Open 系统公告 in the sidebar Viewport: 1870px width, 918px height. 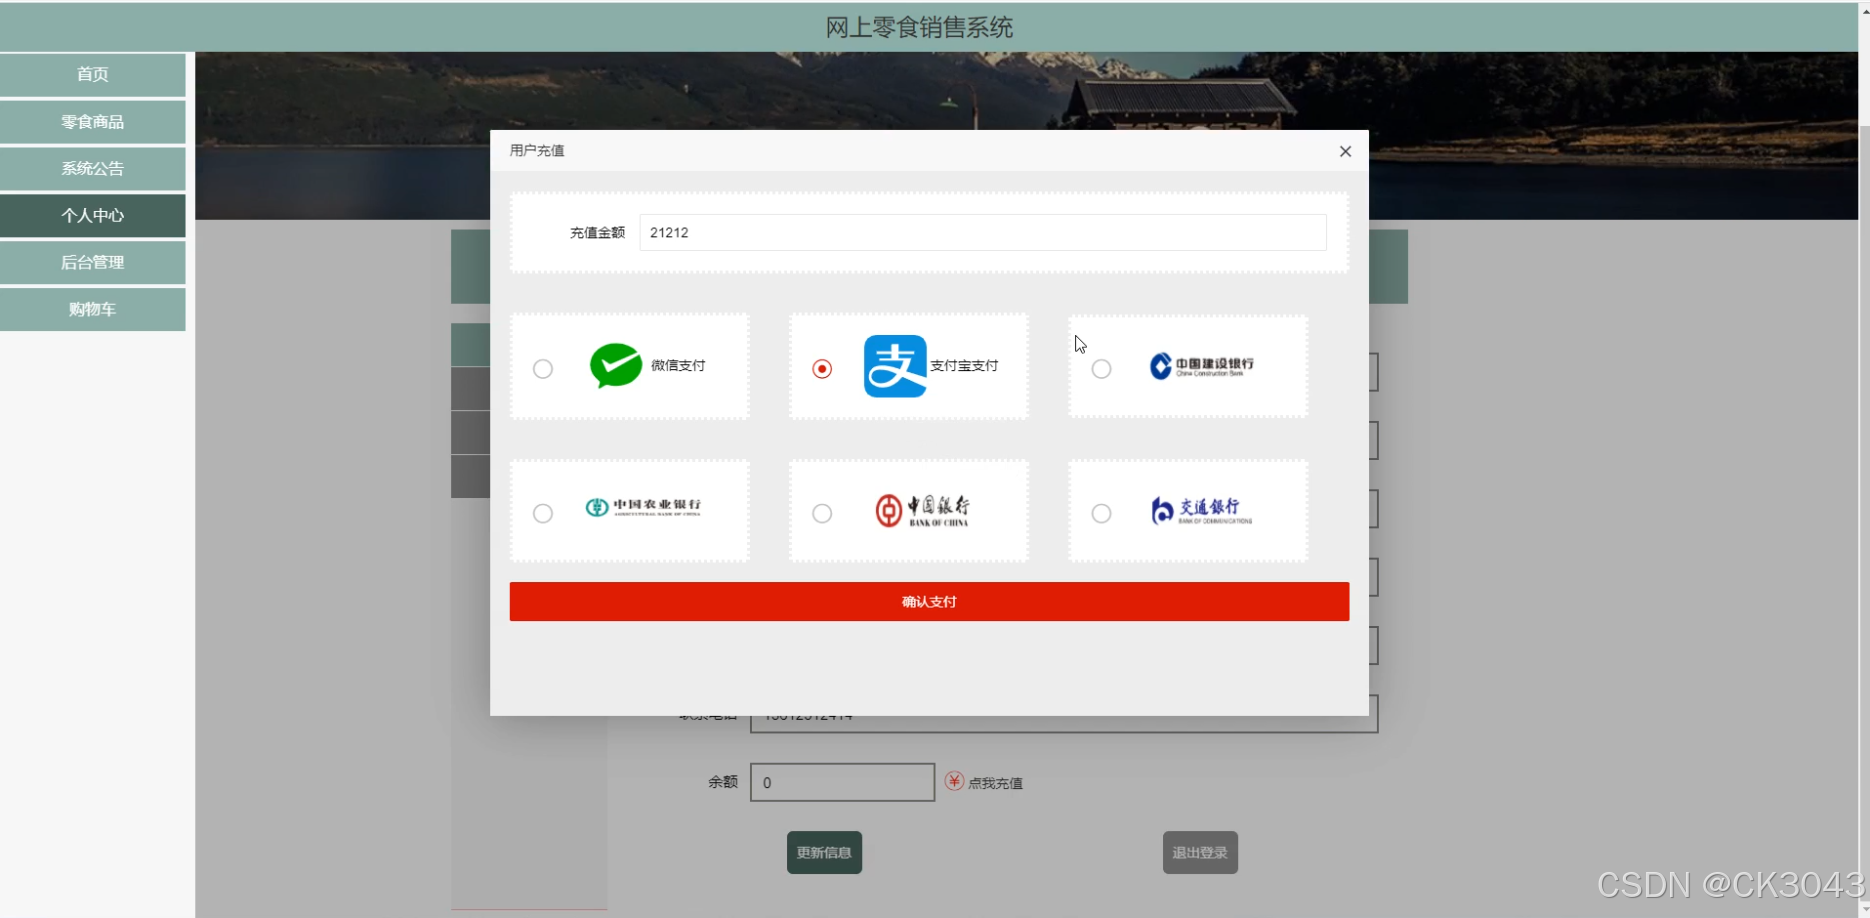point(93,168)
